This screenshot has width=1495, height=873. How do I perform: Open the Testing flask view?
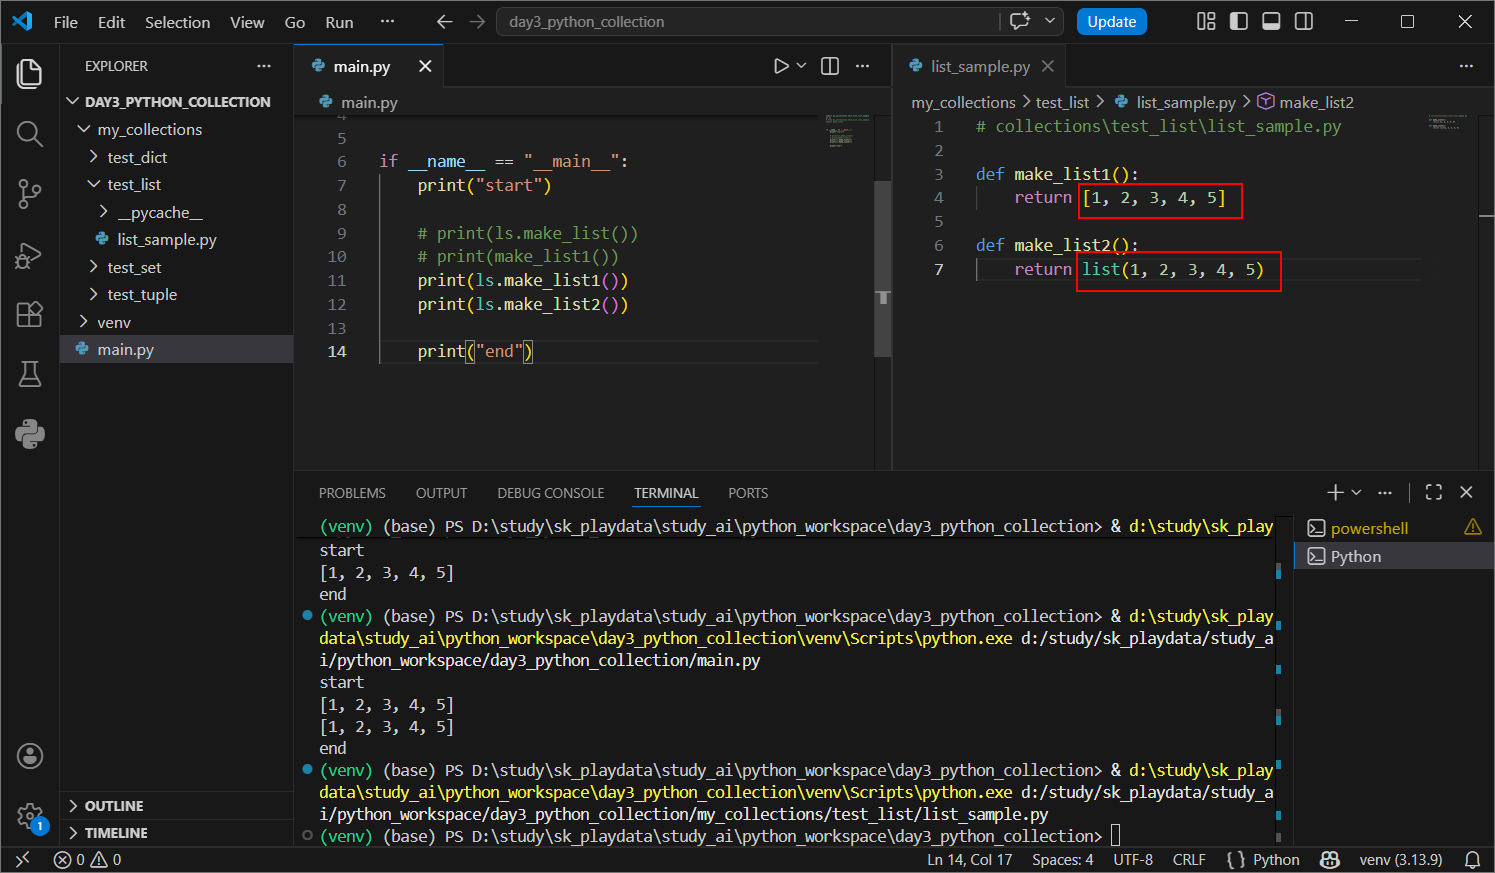(x=30, y=374)
